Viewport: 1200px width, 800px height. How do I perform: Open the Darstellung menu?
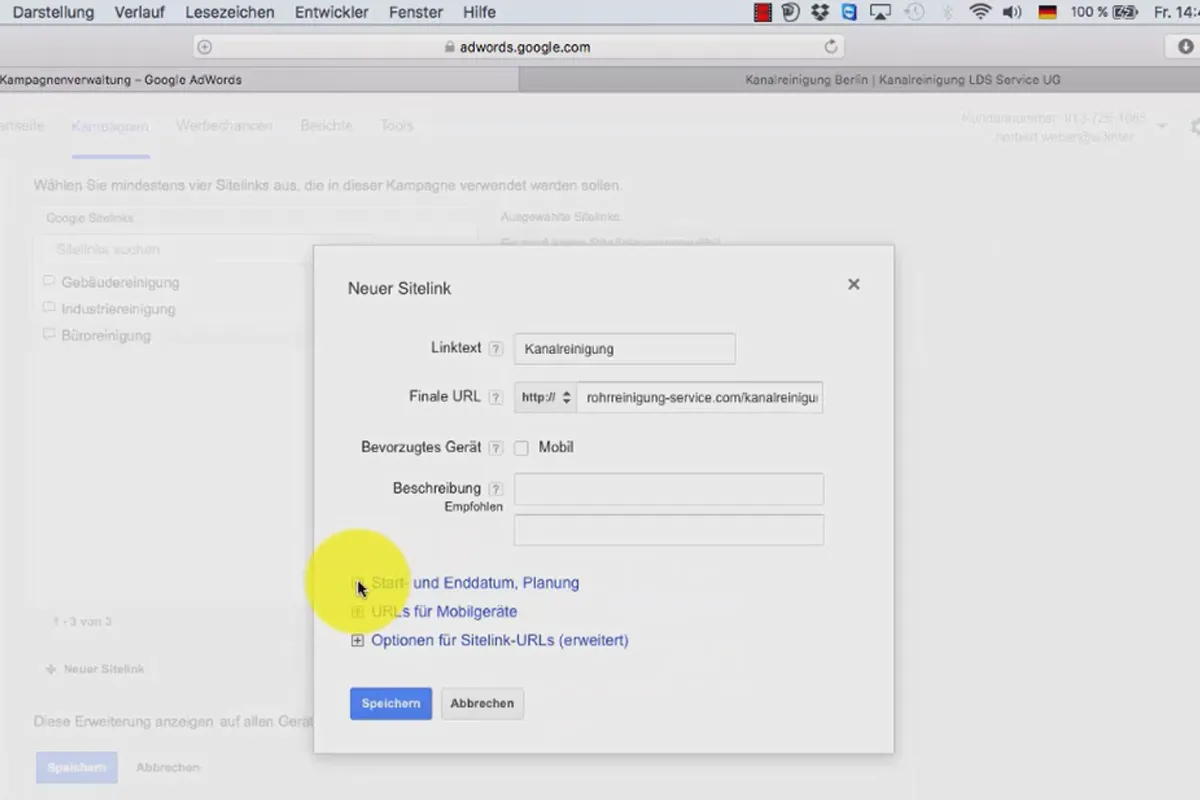[x=52, y=12]
